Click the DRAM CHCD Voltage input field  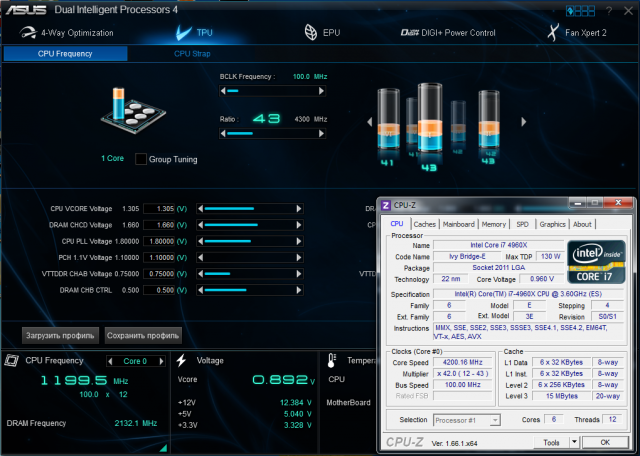tap(159, 225)
